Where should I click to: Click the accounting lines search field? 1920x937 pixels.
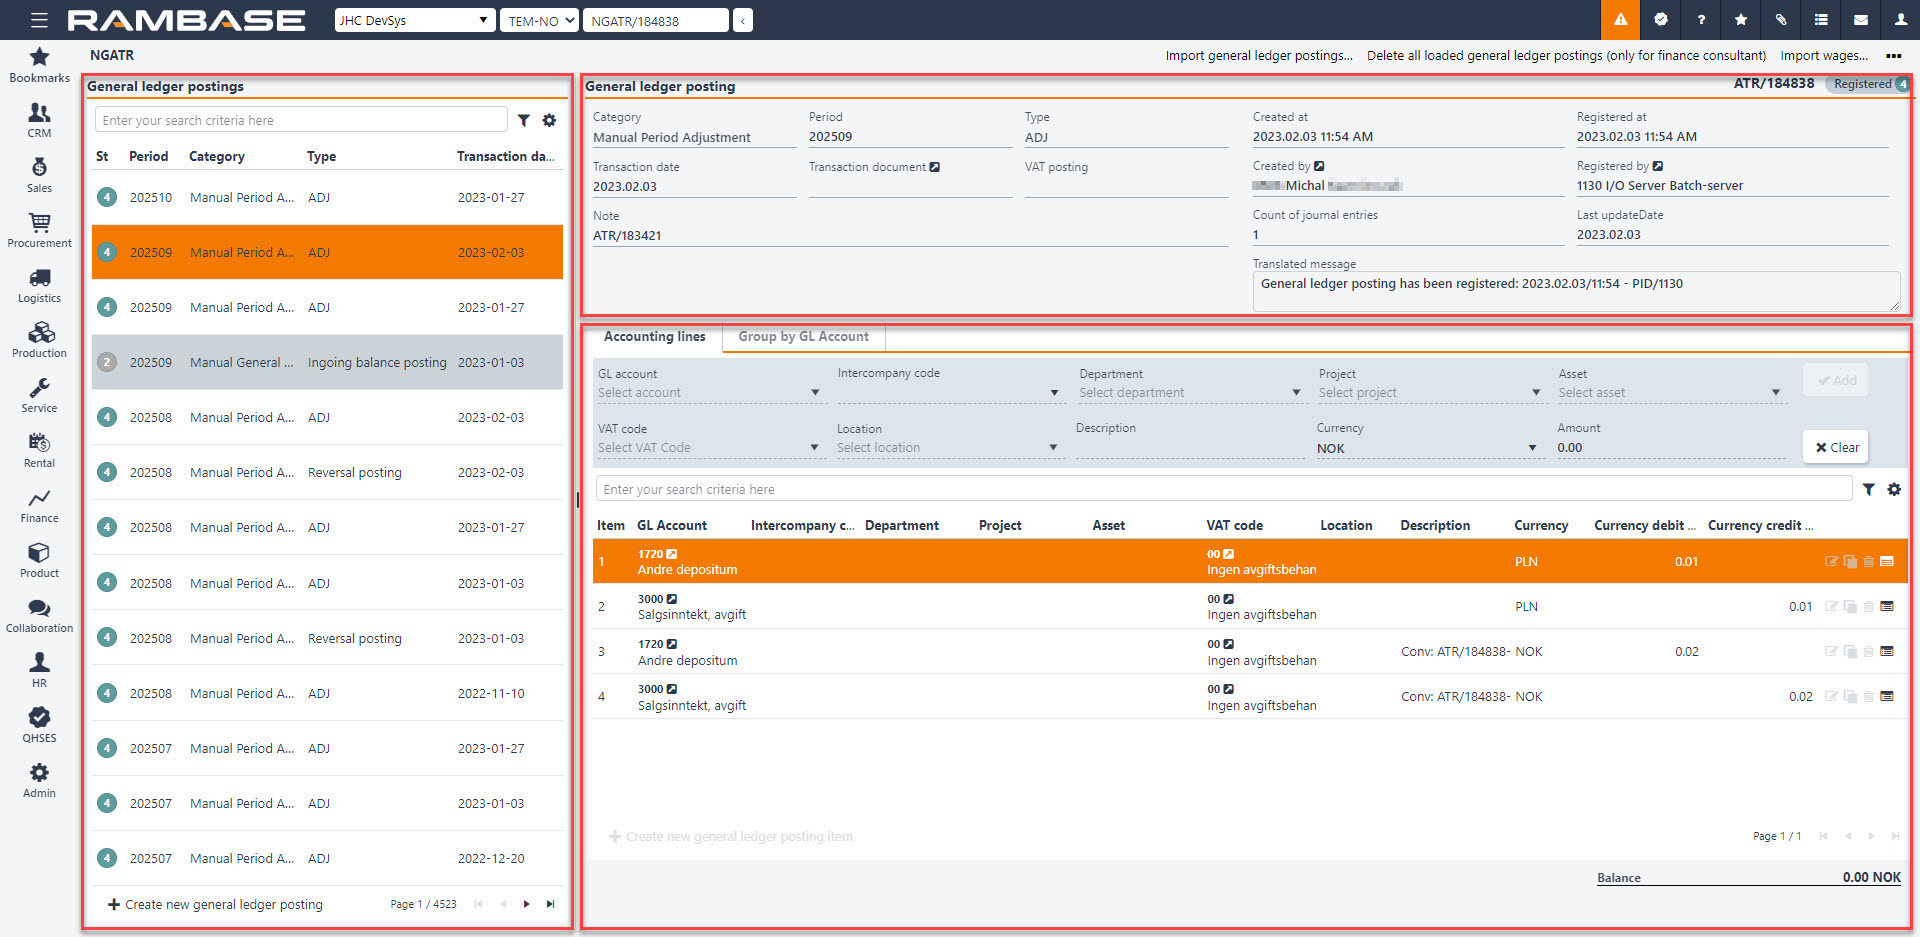tap(1222, 489)
